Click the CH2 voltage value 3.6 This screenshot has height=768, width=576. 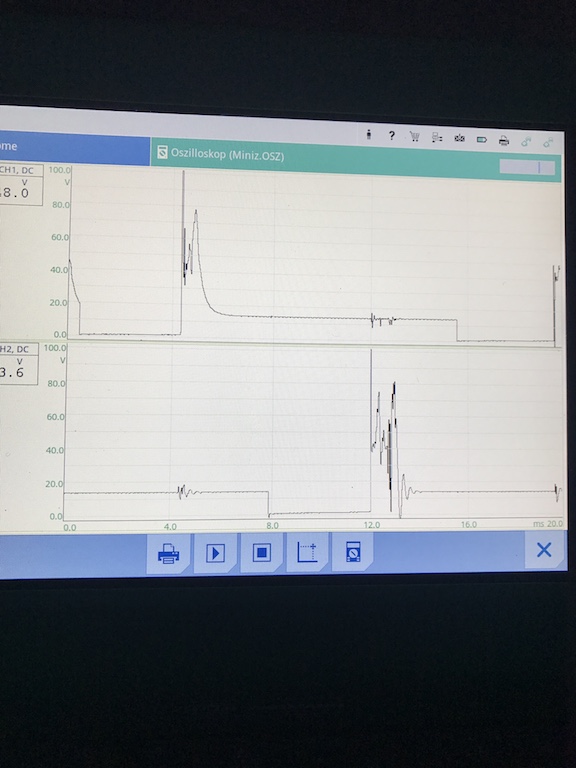(13, 372)
